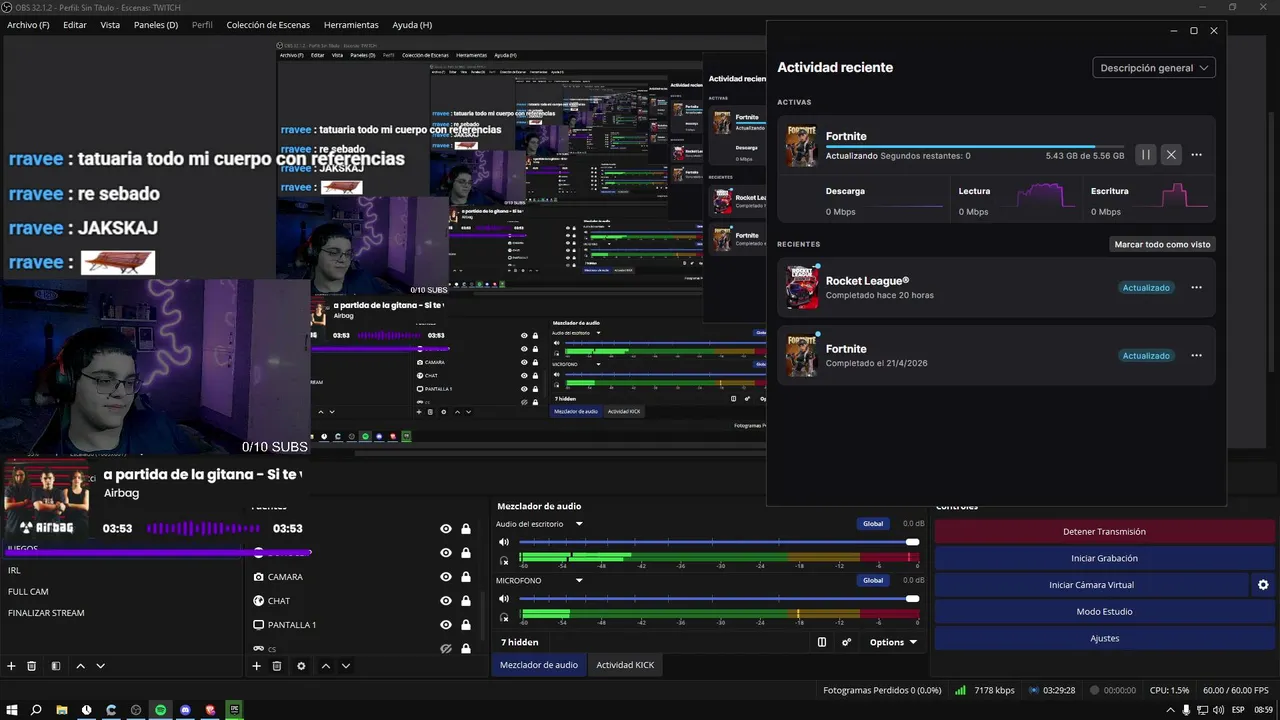The height and width of the screenshot is (720, 1280).
Task: Unlock the CHAT source lock
Action: pos(466,601)
